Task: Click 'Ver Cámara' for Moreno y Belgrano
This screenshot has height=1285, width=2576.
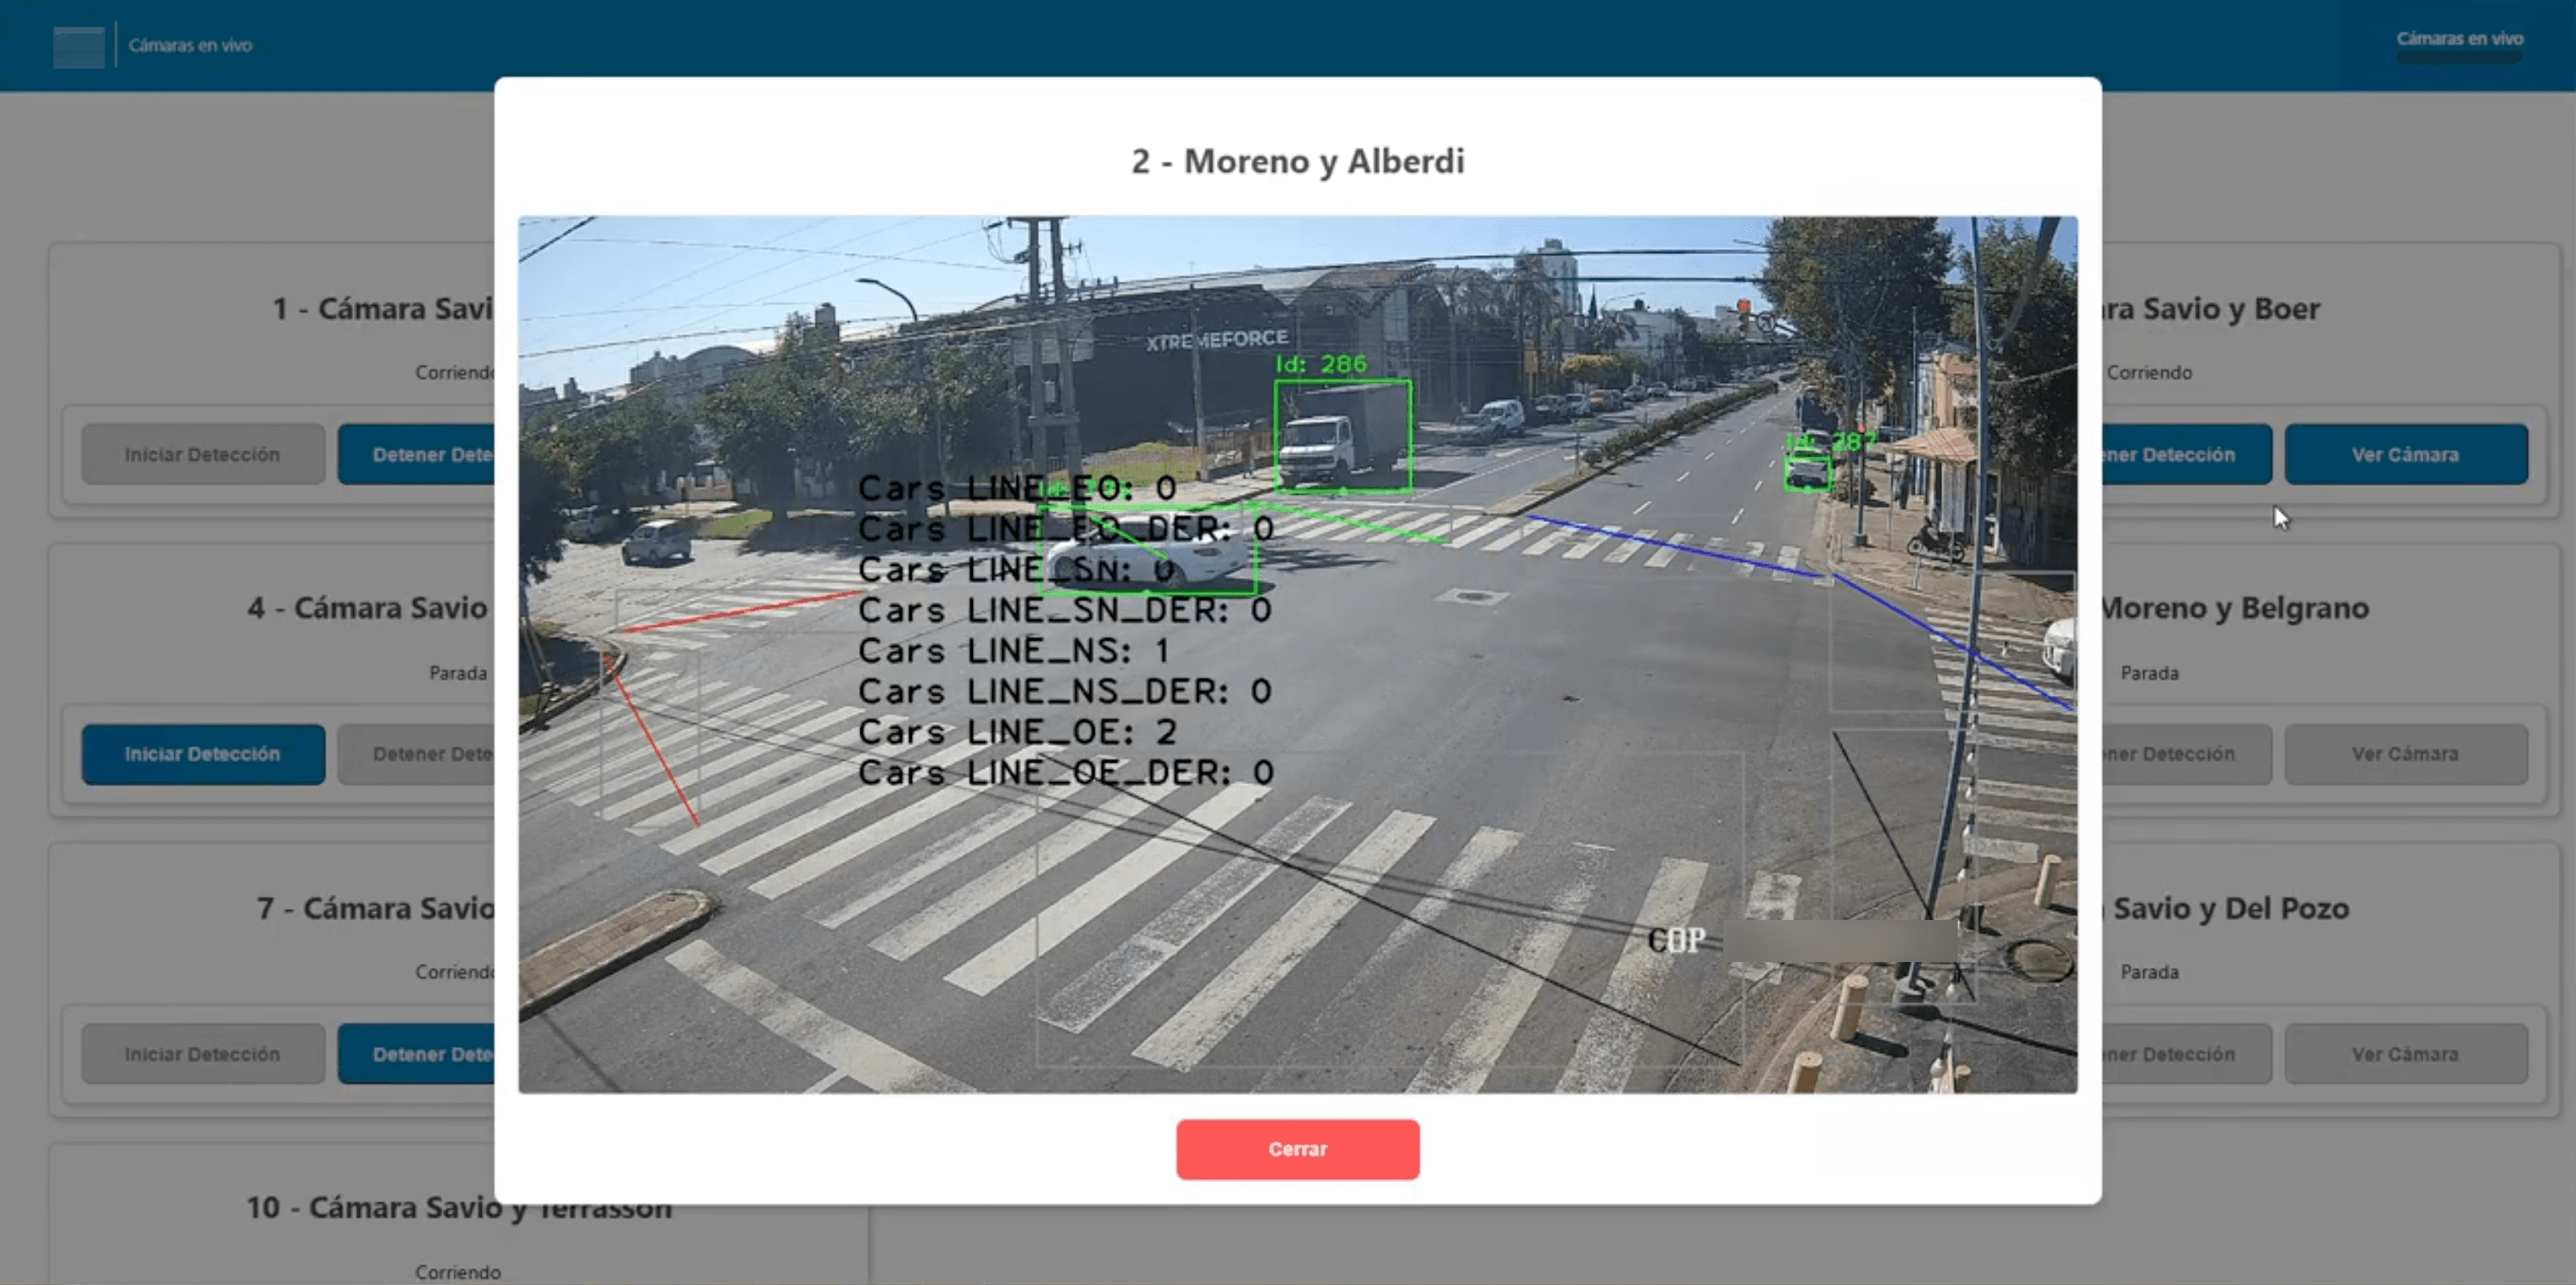Action: coord(2405,754)
